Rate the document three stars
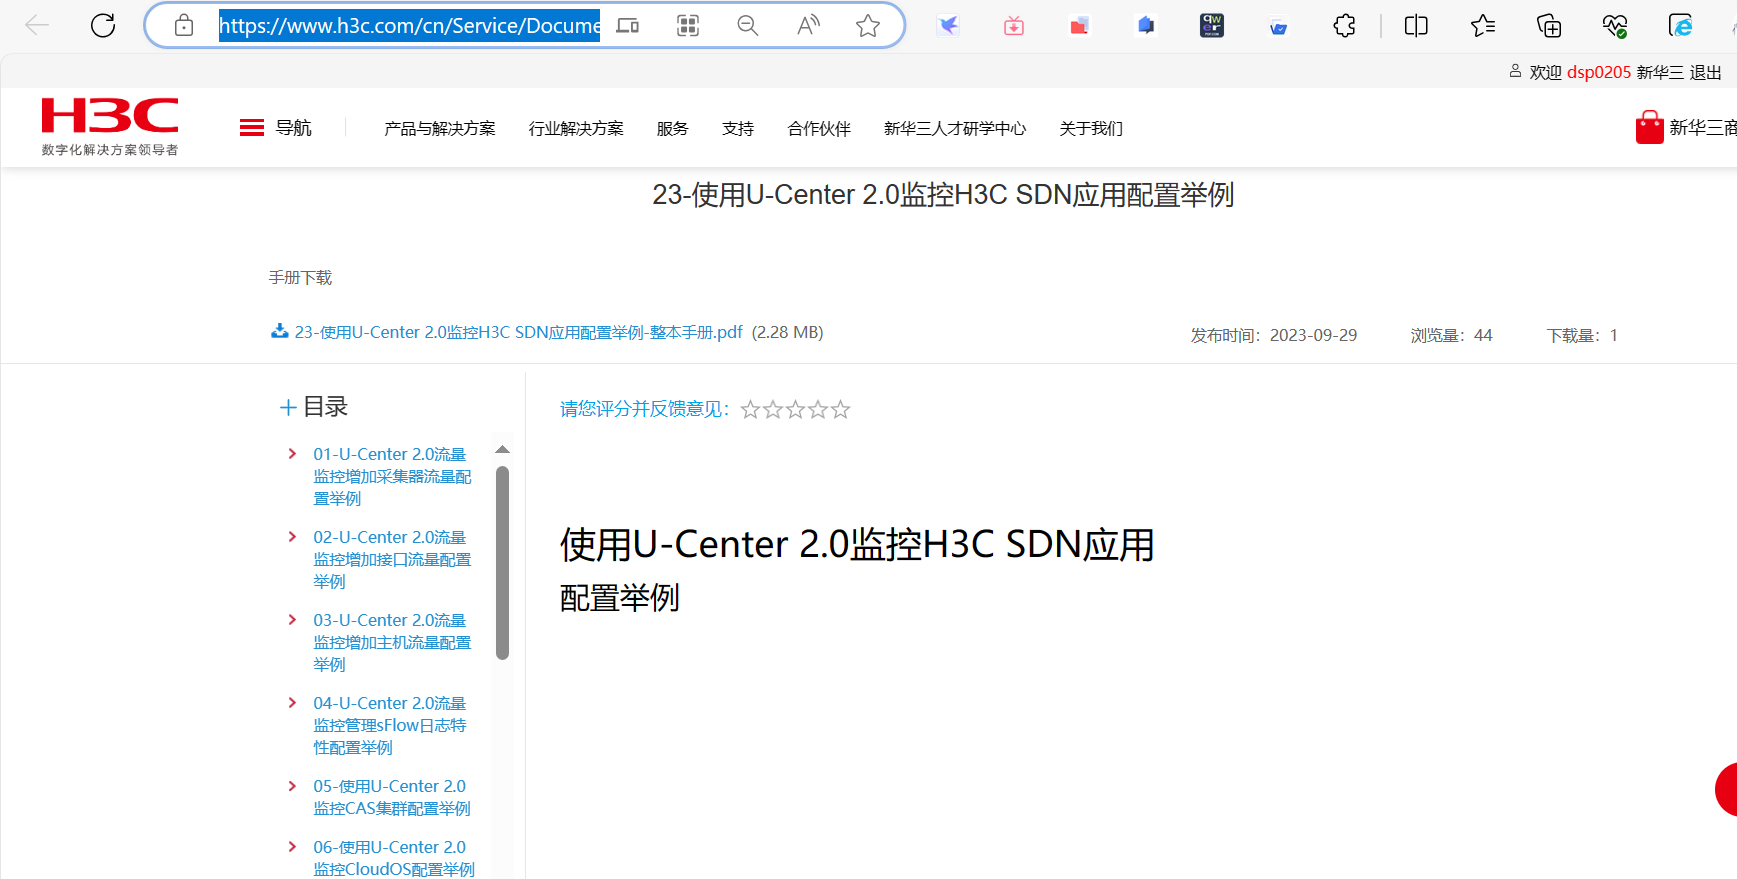This screenshot has height=879, width=1737. 796,409
